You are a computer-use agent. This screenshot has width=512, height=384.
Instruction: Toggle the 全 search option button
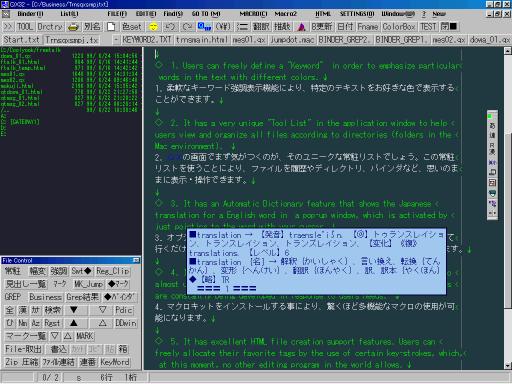[10, 310]
